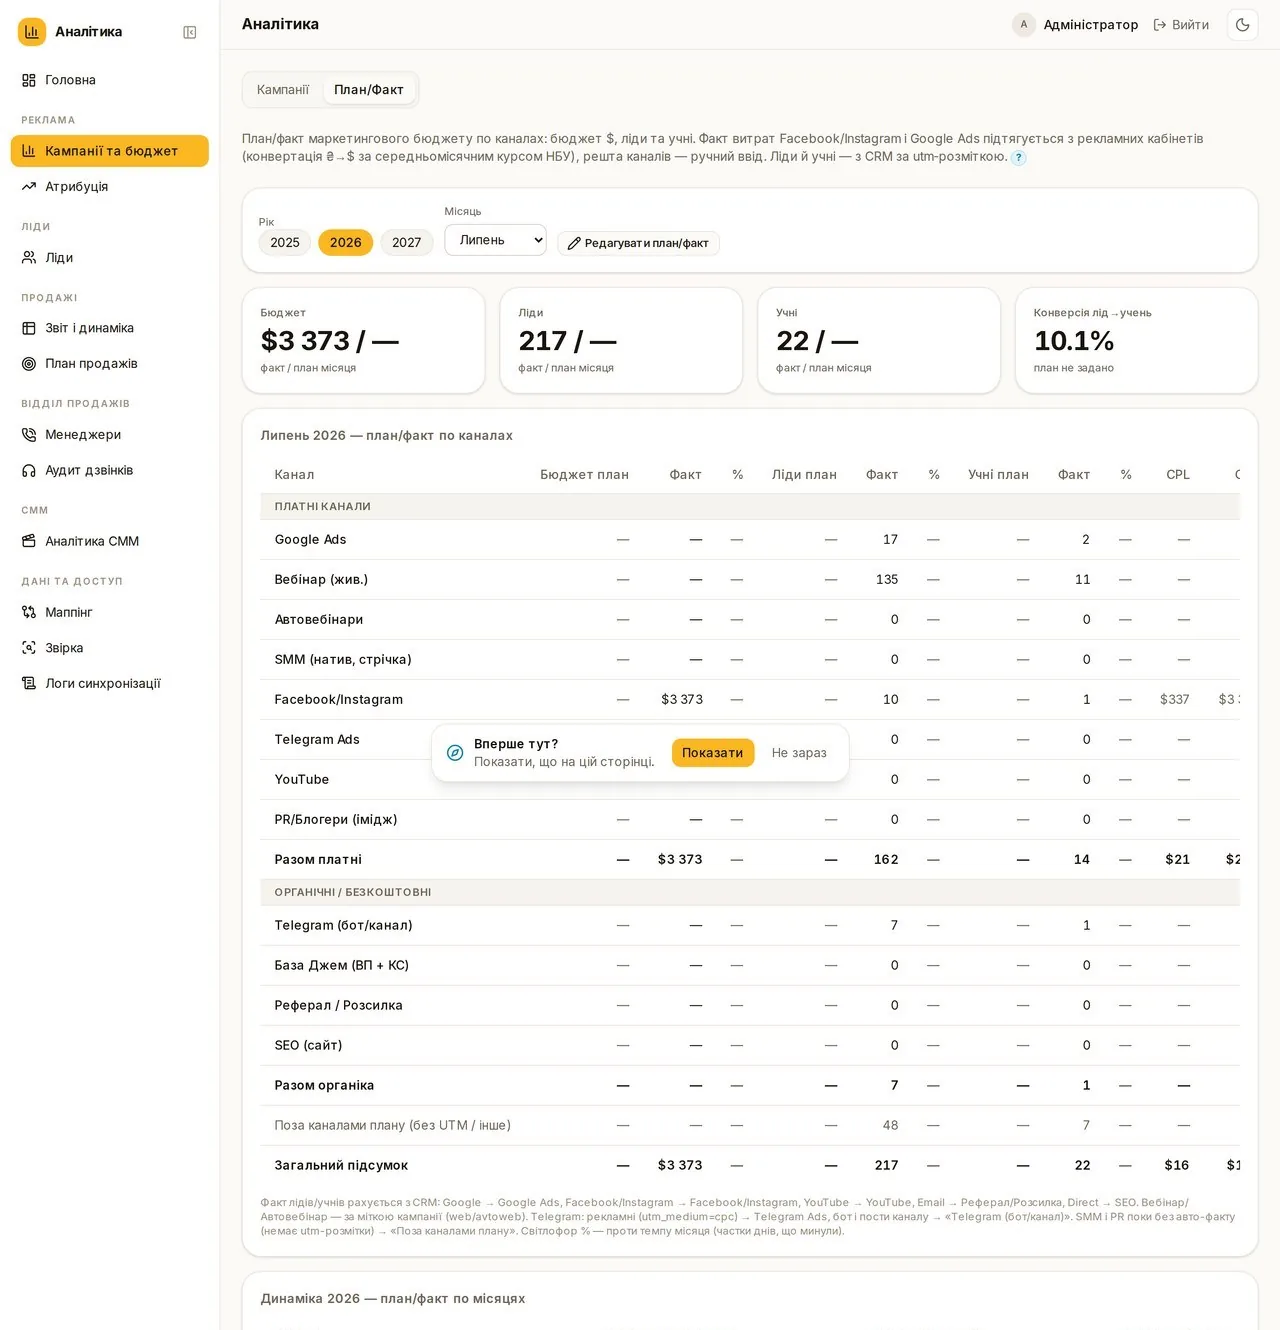Click the Аналітика app logo icon
Image resolution: width=1280 pixels, height=1330 pixels.
point(32,32)
